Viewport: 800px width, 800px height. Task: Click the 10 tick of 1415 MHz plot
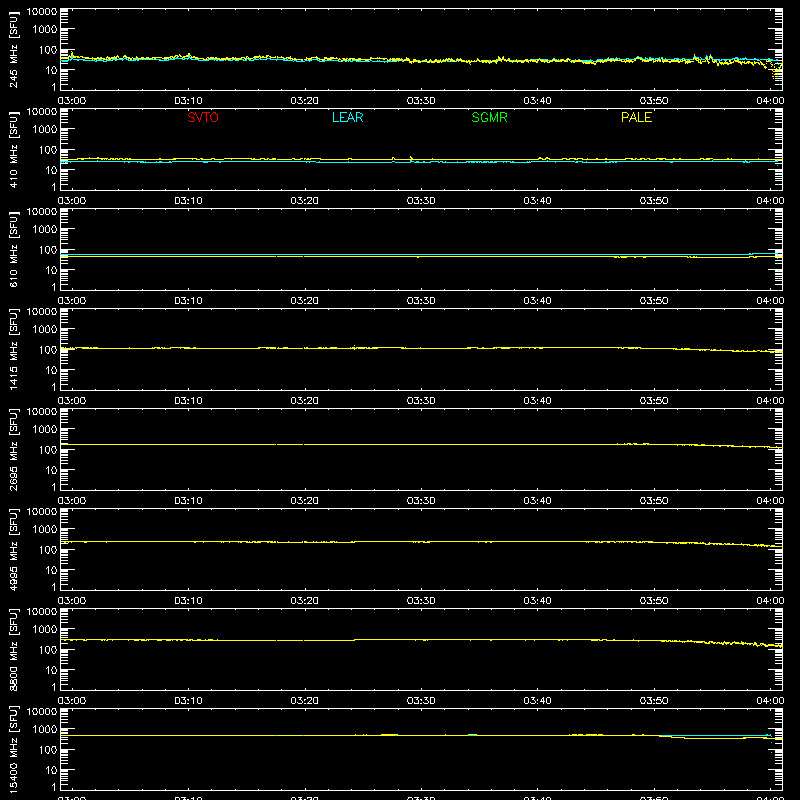click(51, 370)
